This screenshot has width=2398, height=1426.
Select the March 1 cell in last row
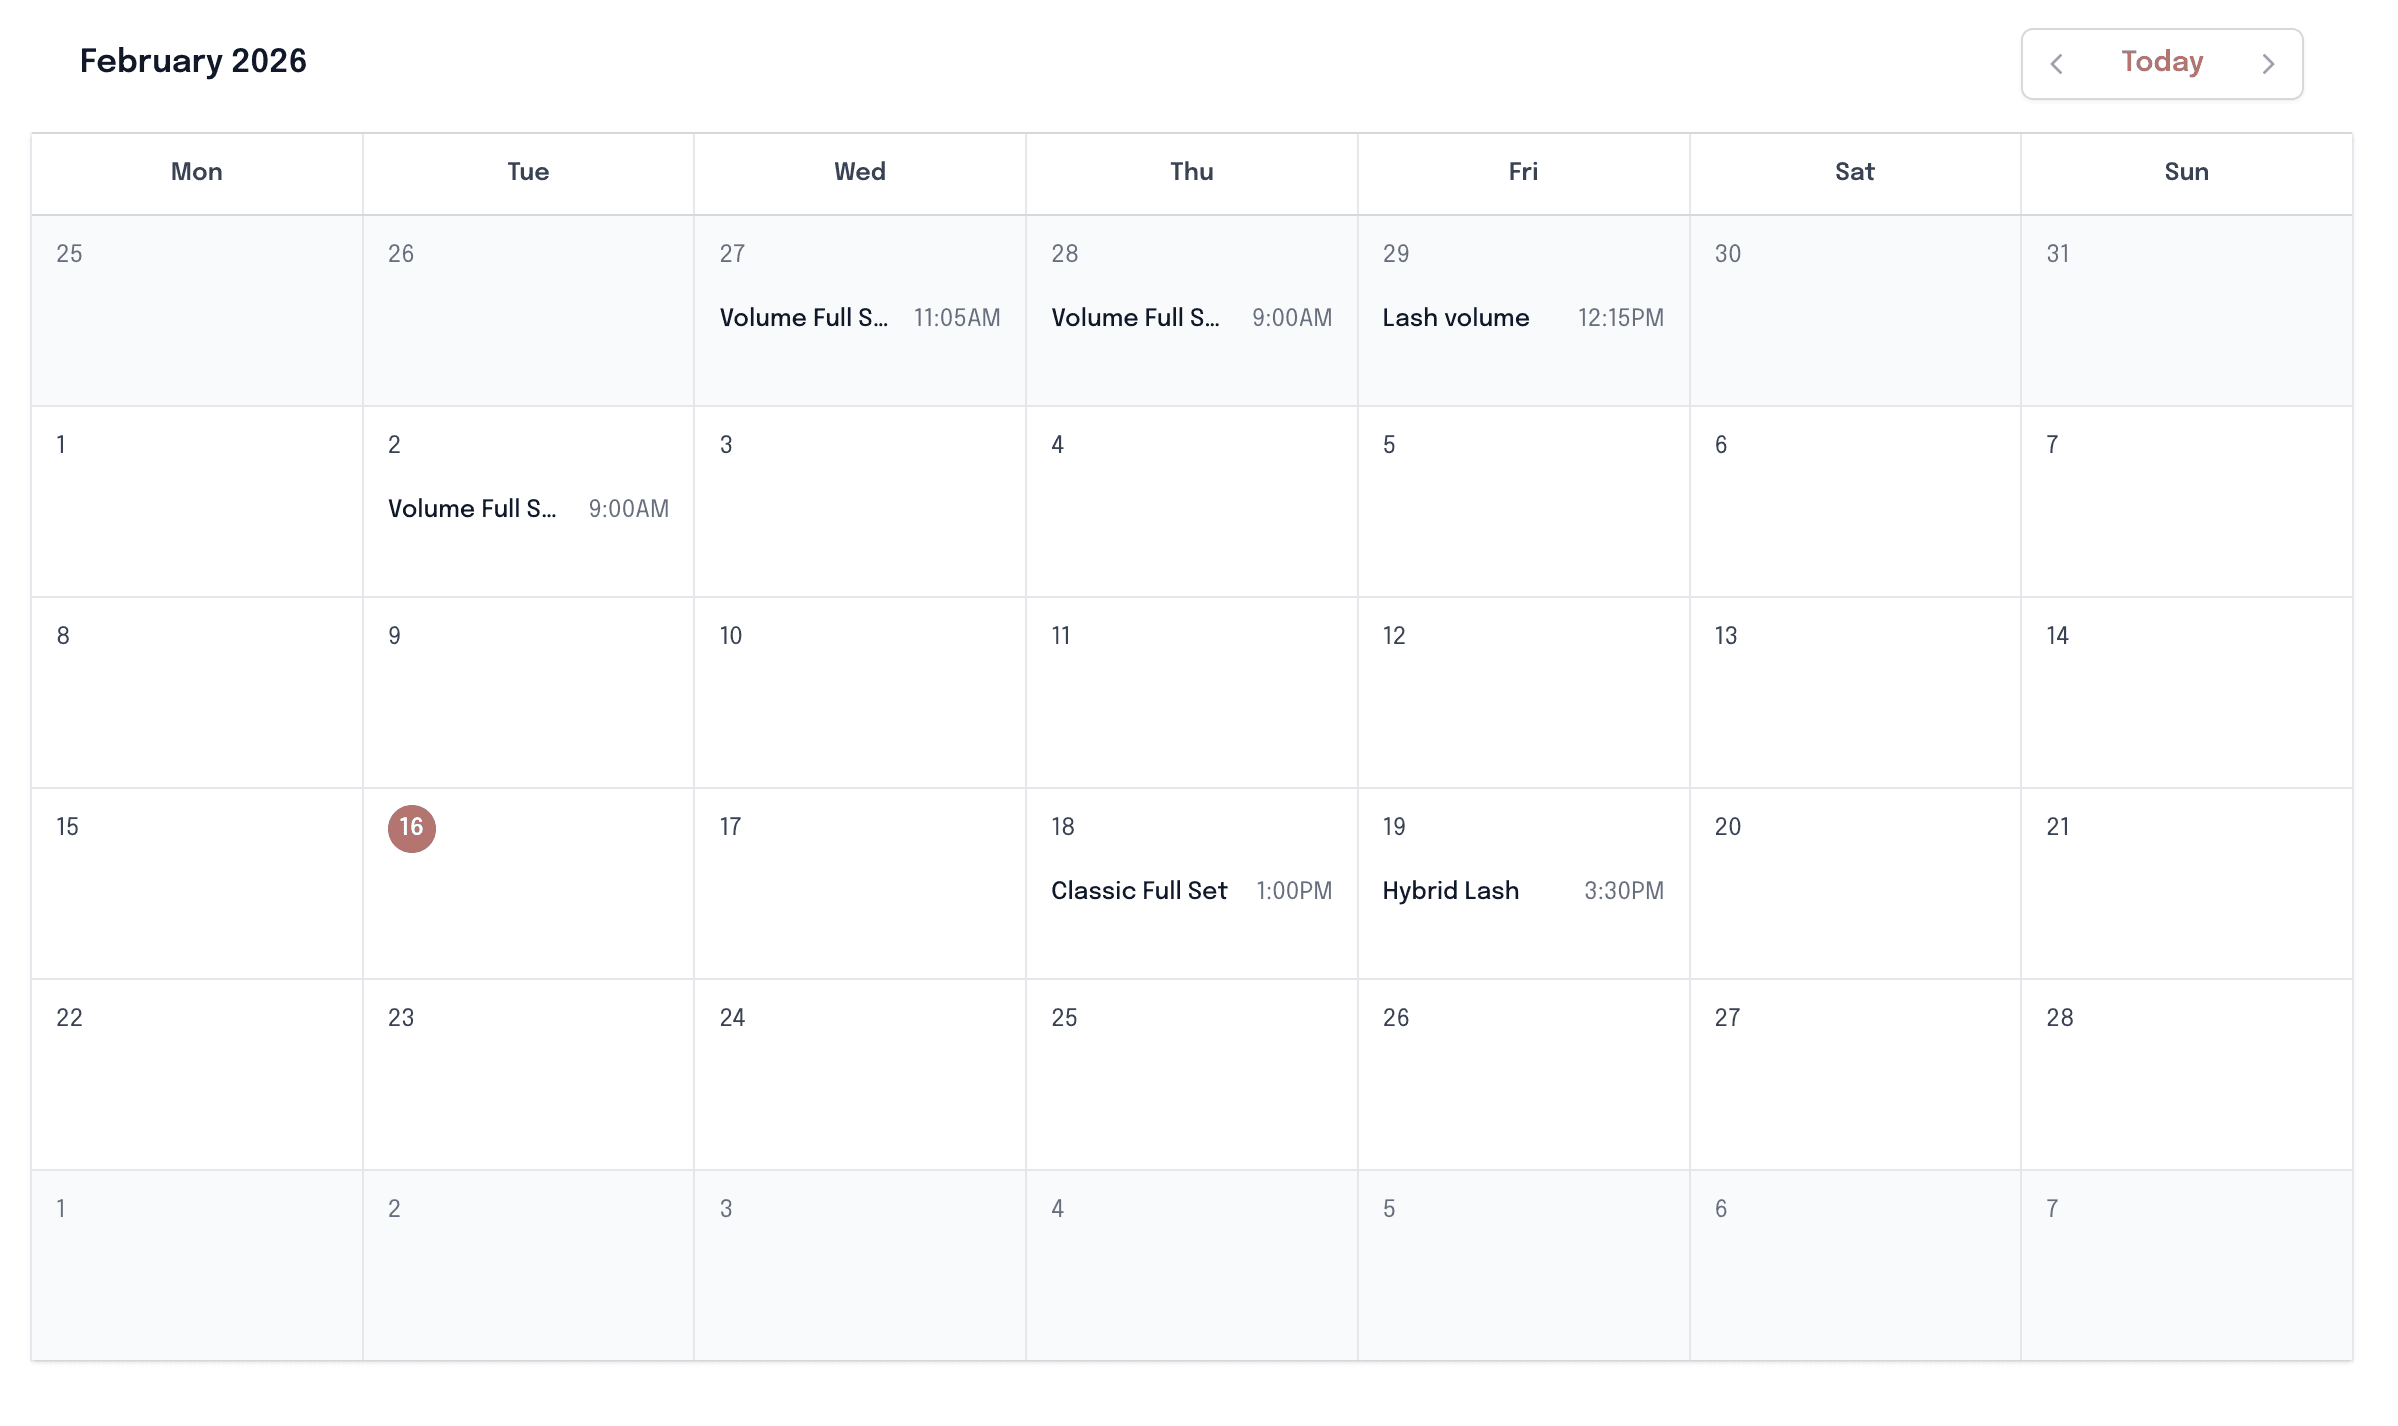tap(196, 1265)
